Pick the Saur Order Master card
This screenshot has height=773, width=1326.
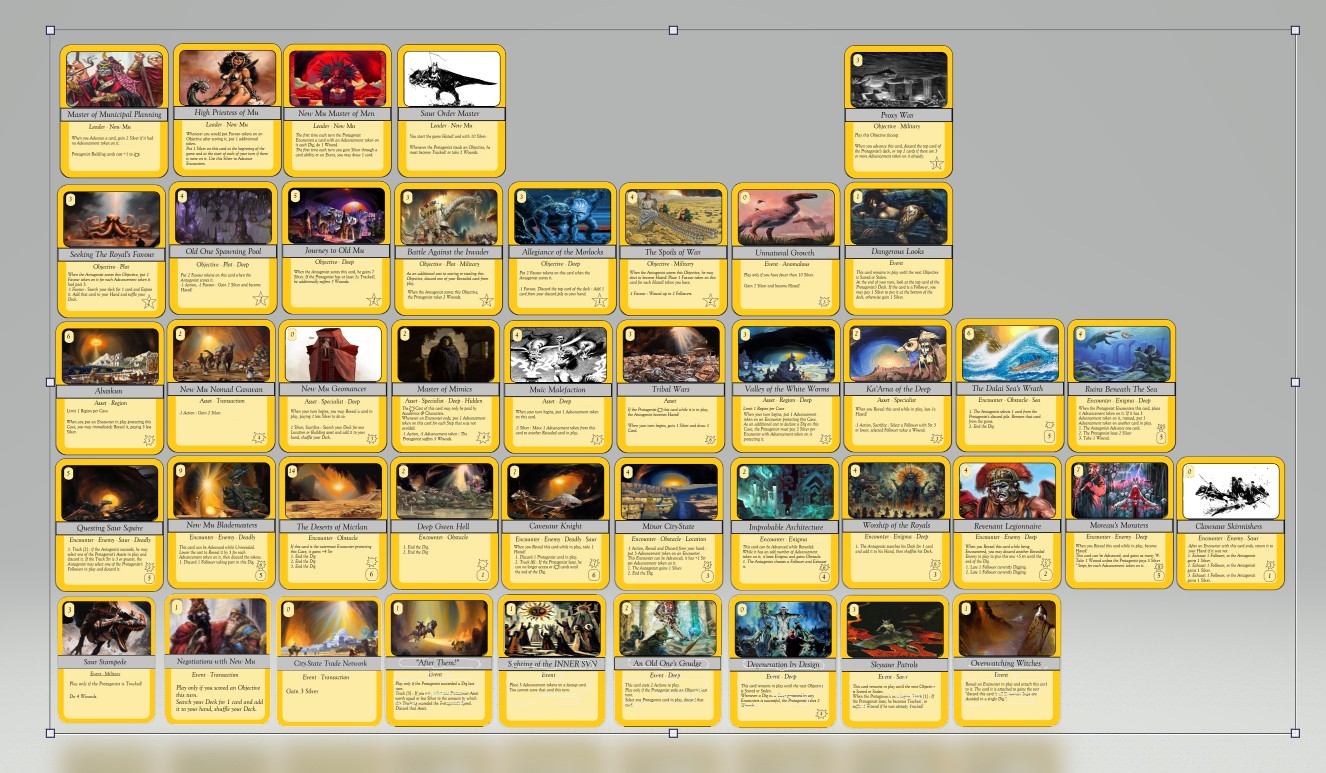(452, 111)
